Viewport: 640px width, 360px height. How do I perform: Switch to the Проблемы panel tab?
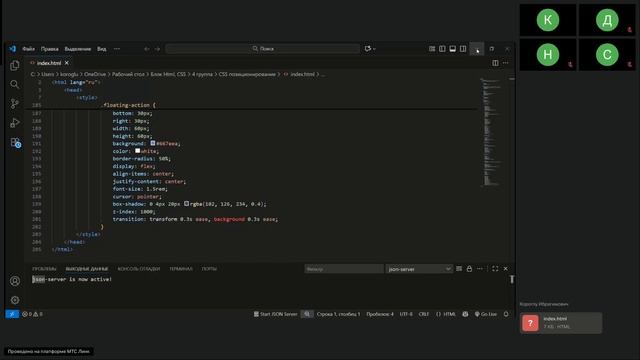(44, 269)
